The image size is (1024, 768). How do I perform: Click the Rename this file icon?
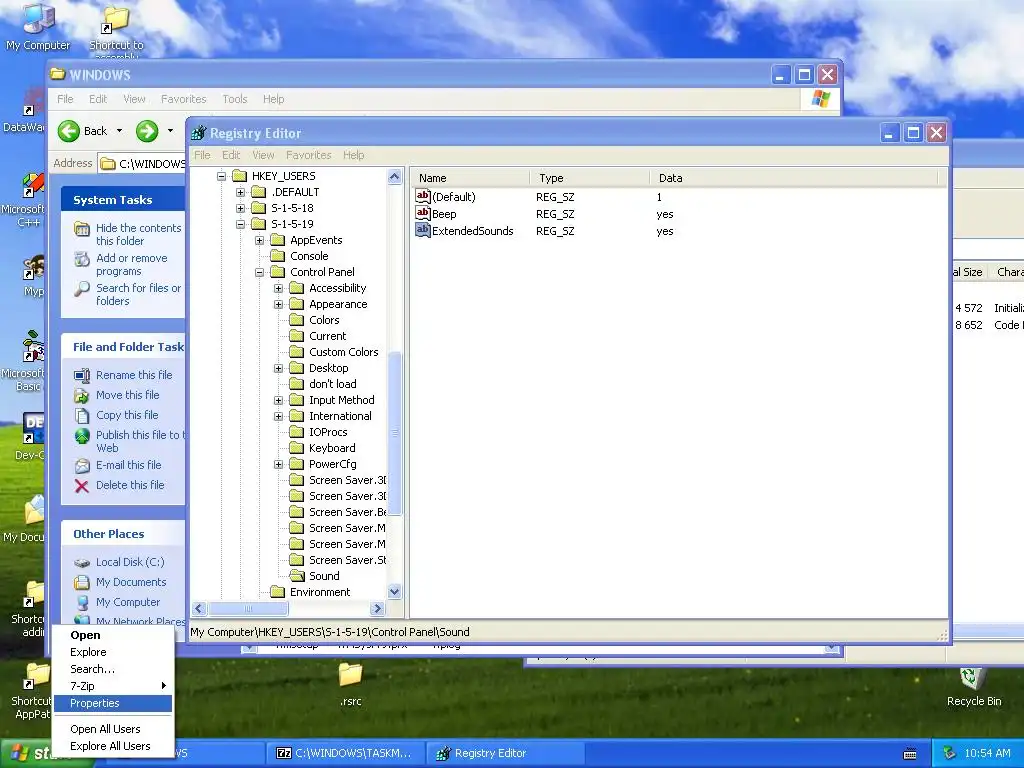82,376
